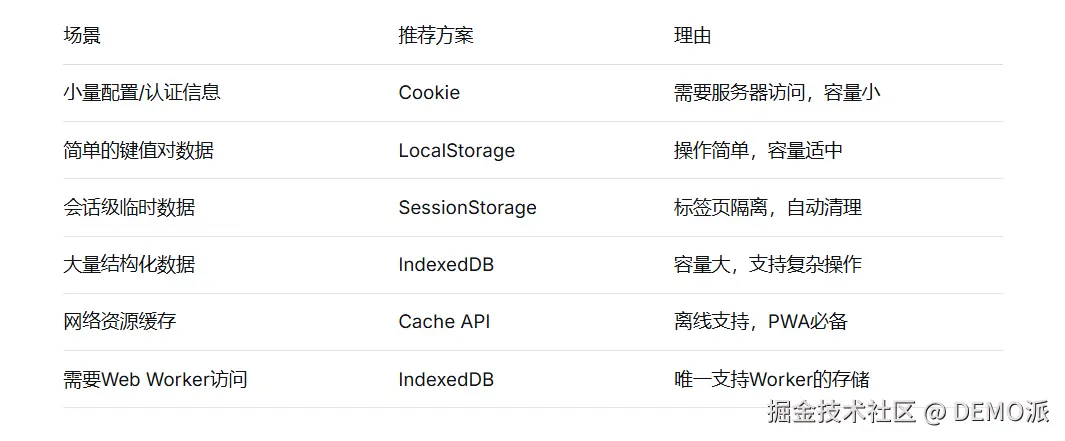Select the 会话级临时数据 cell

click(129, 208)
